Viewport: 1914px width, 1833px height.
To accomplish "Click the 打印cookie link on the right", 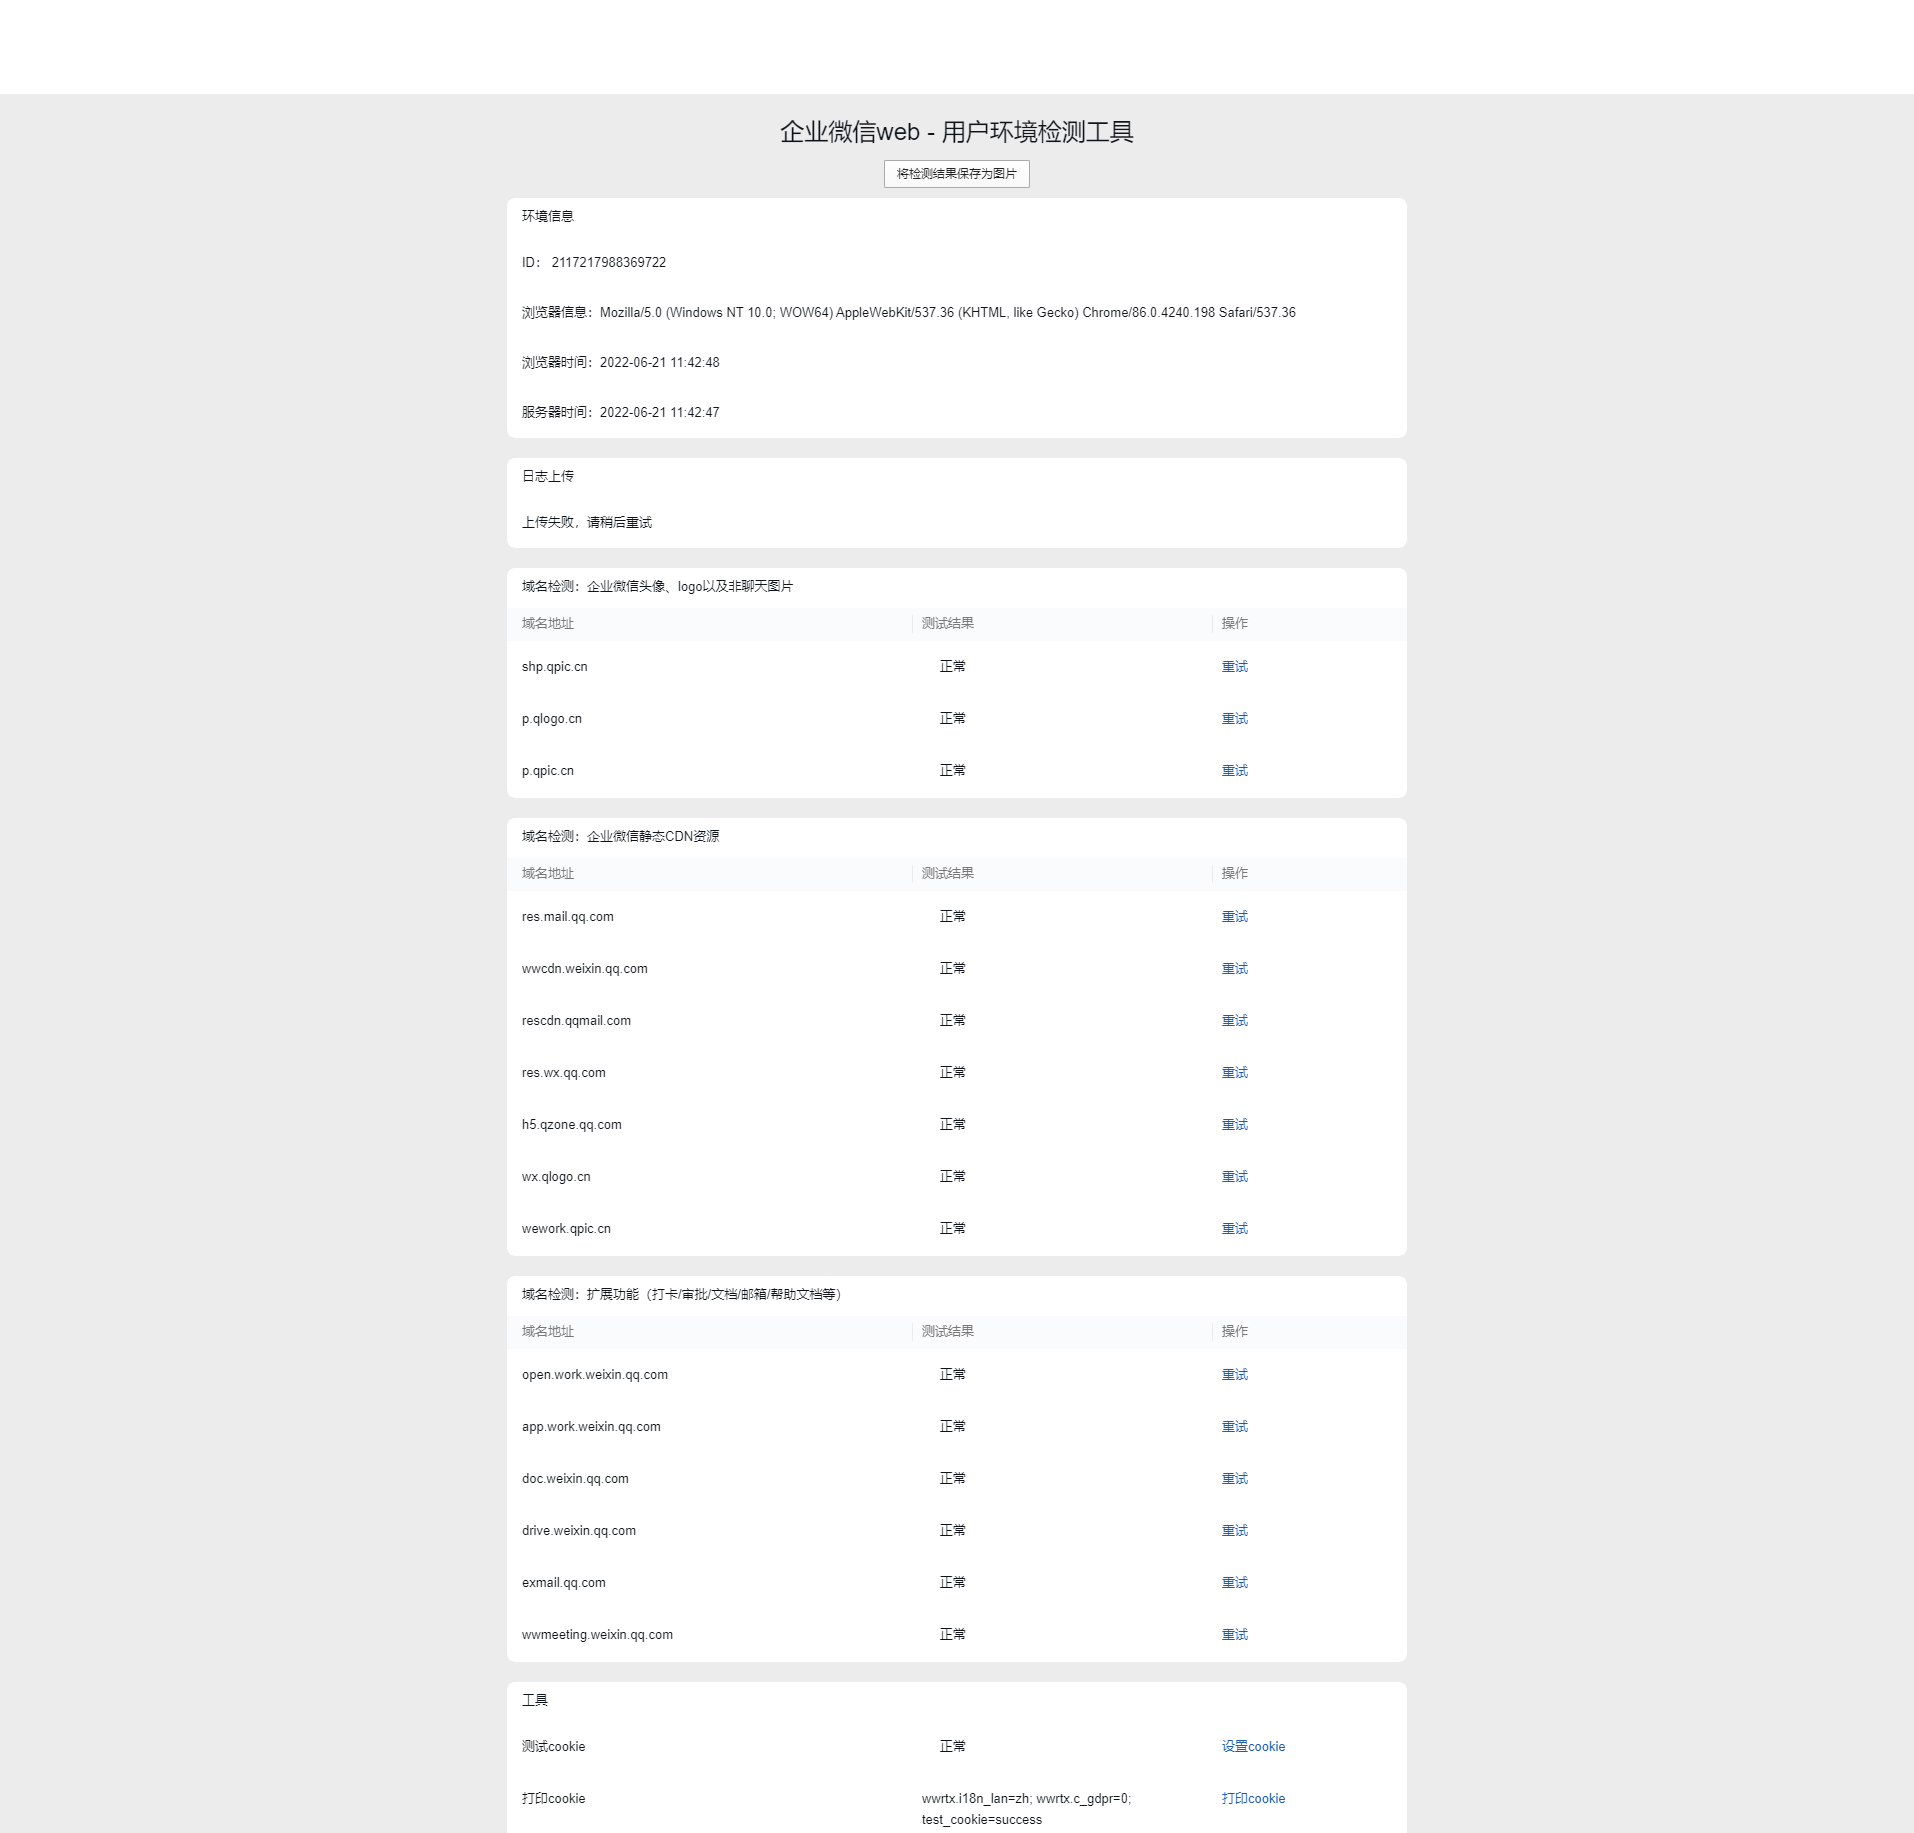I will tap(1253, 1799).
